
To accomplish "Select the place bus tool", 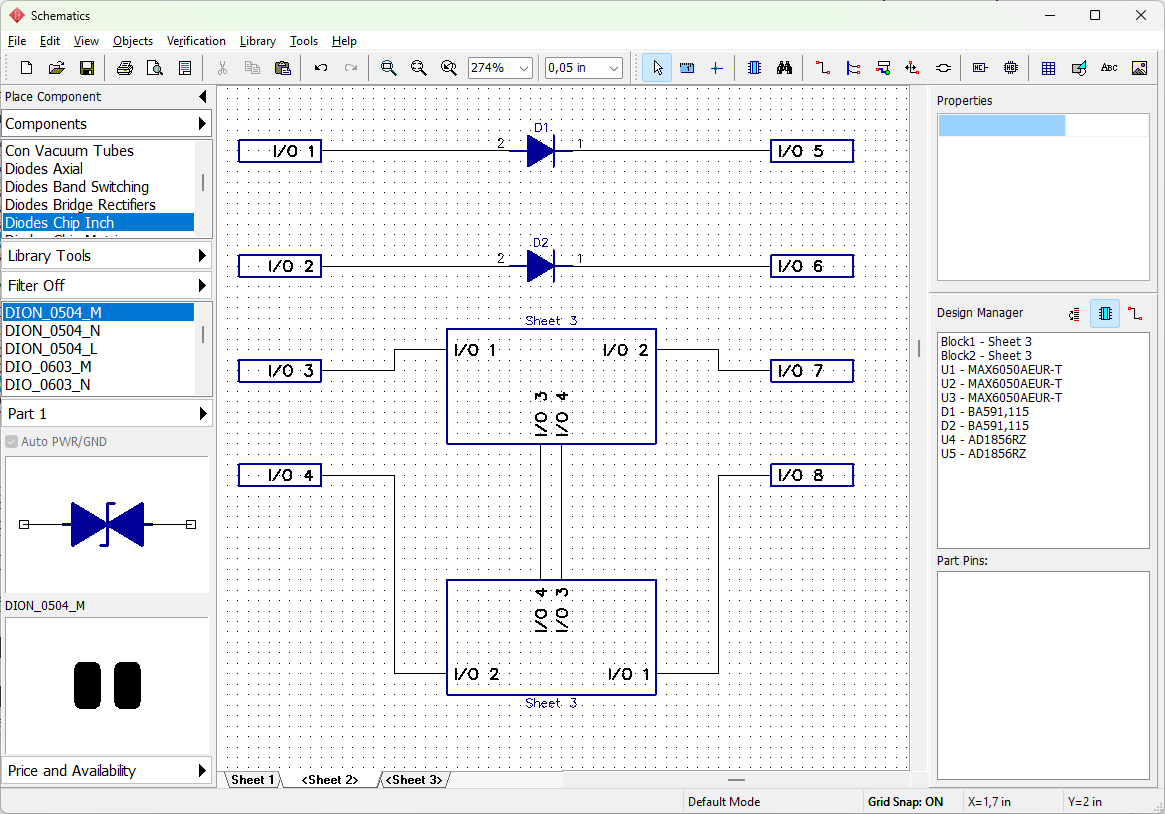I will tap(853, 68).
